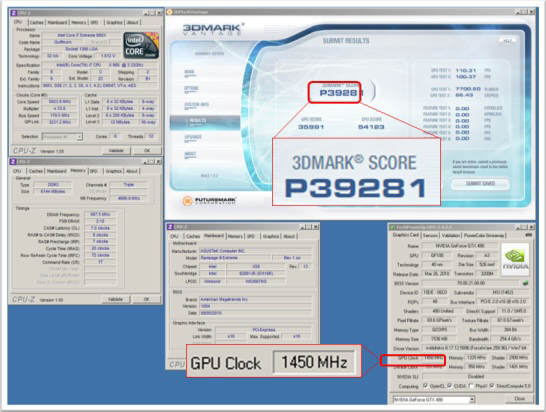Click the NVIDIA SLI status field in GPU-Z

pos(476,376)
